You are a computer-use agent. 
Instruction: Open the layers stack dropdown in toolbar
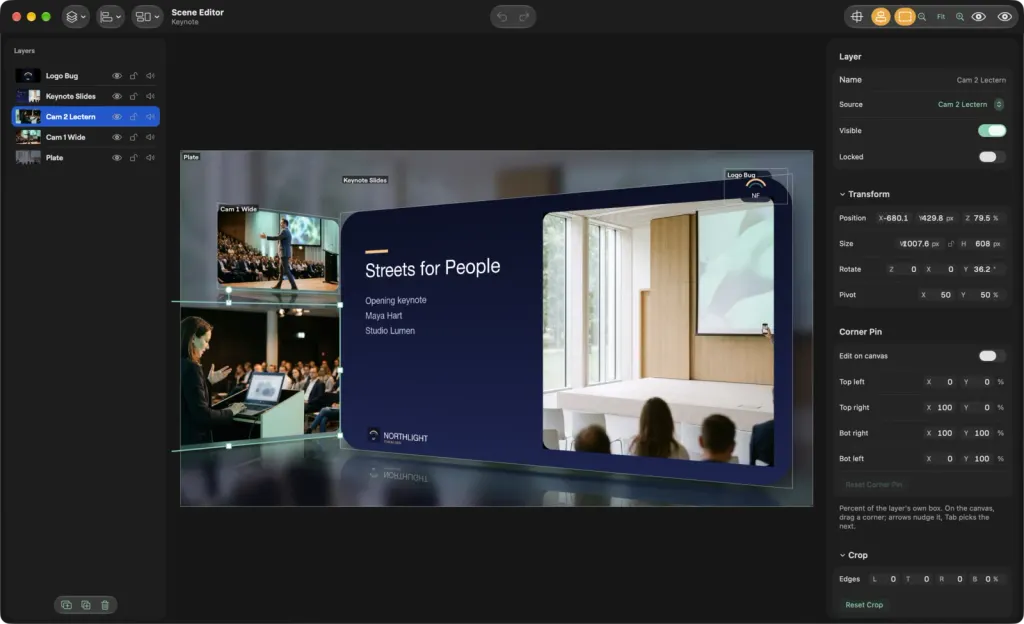(76, 16)
